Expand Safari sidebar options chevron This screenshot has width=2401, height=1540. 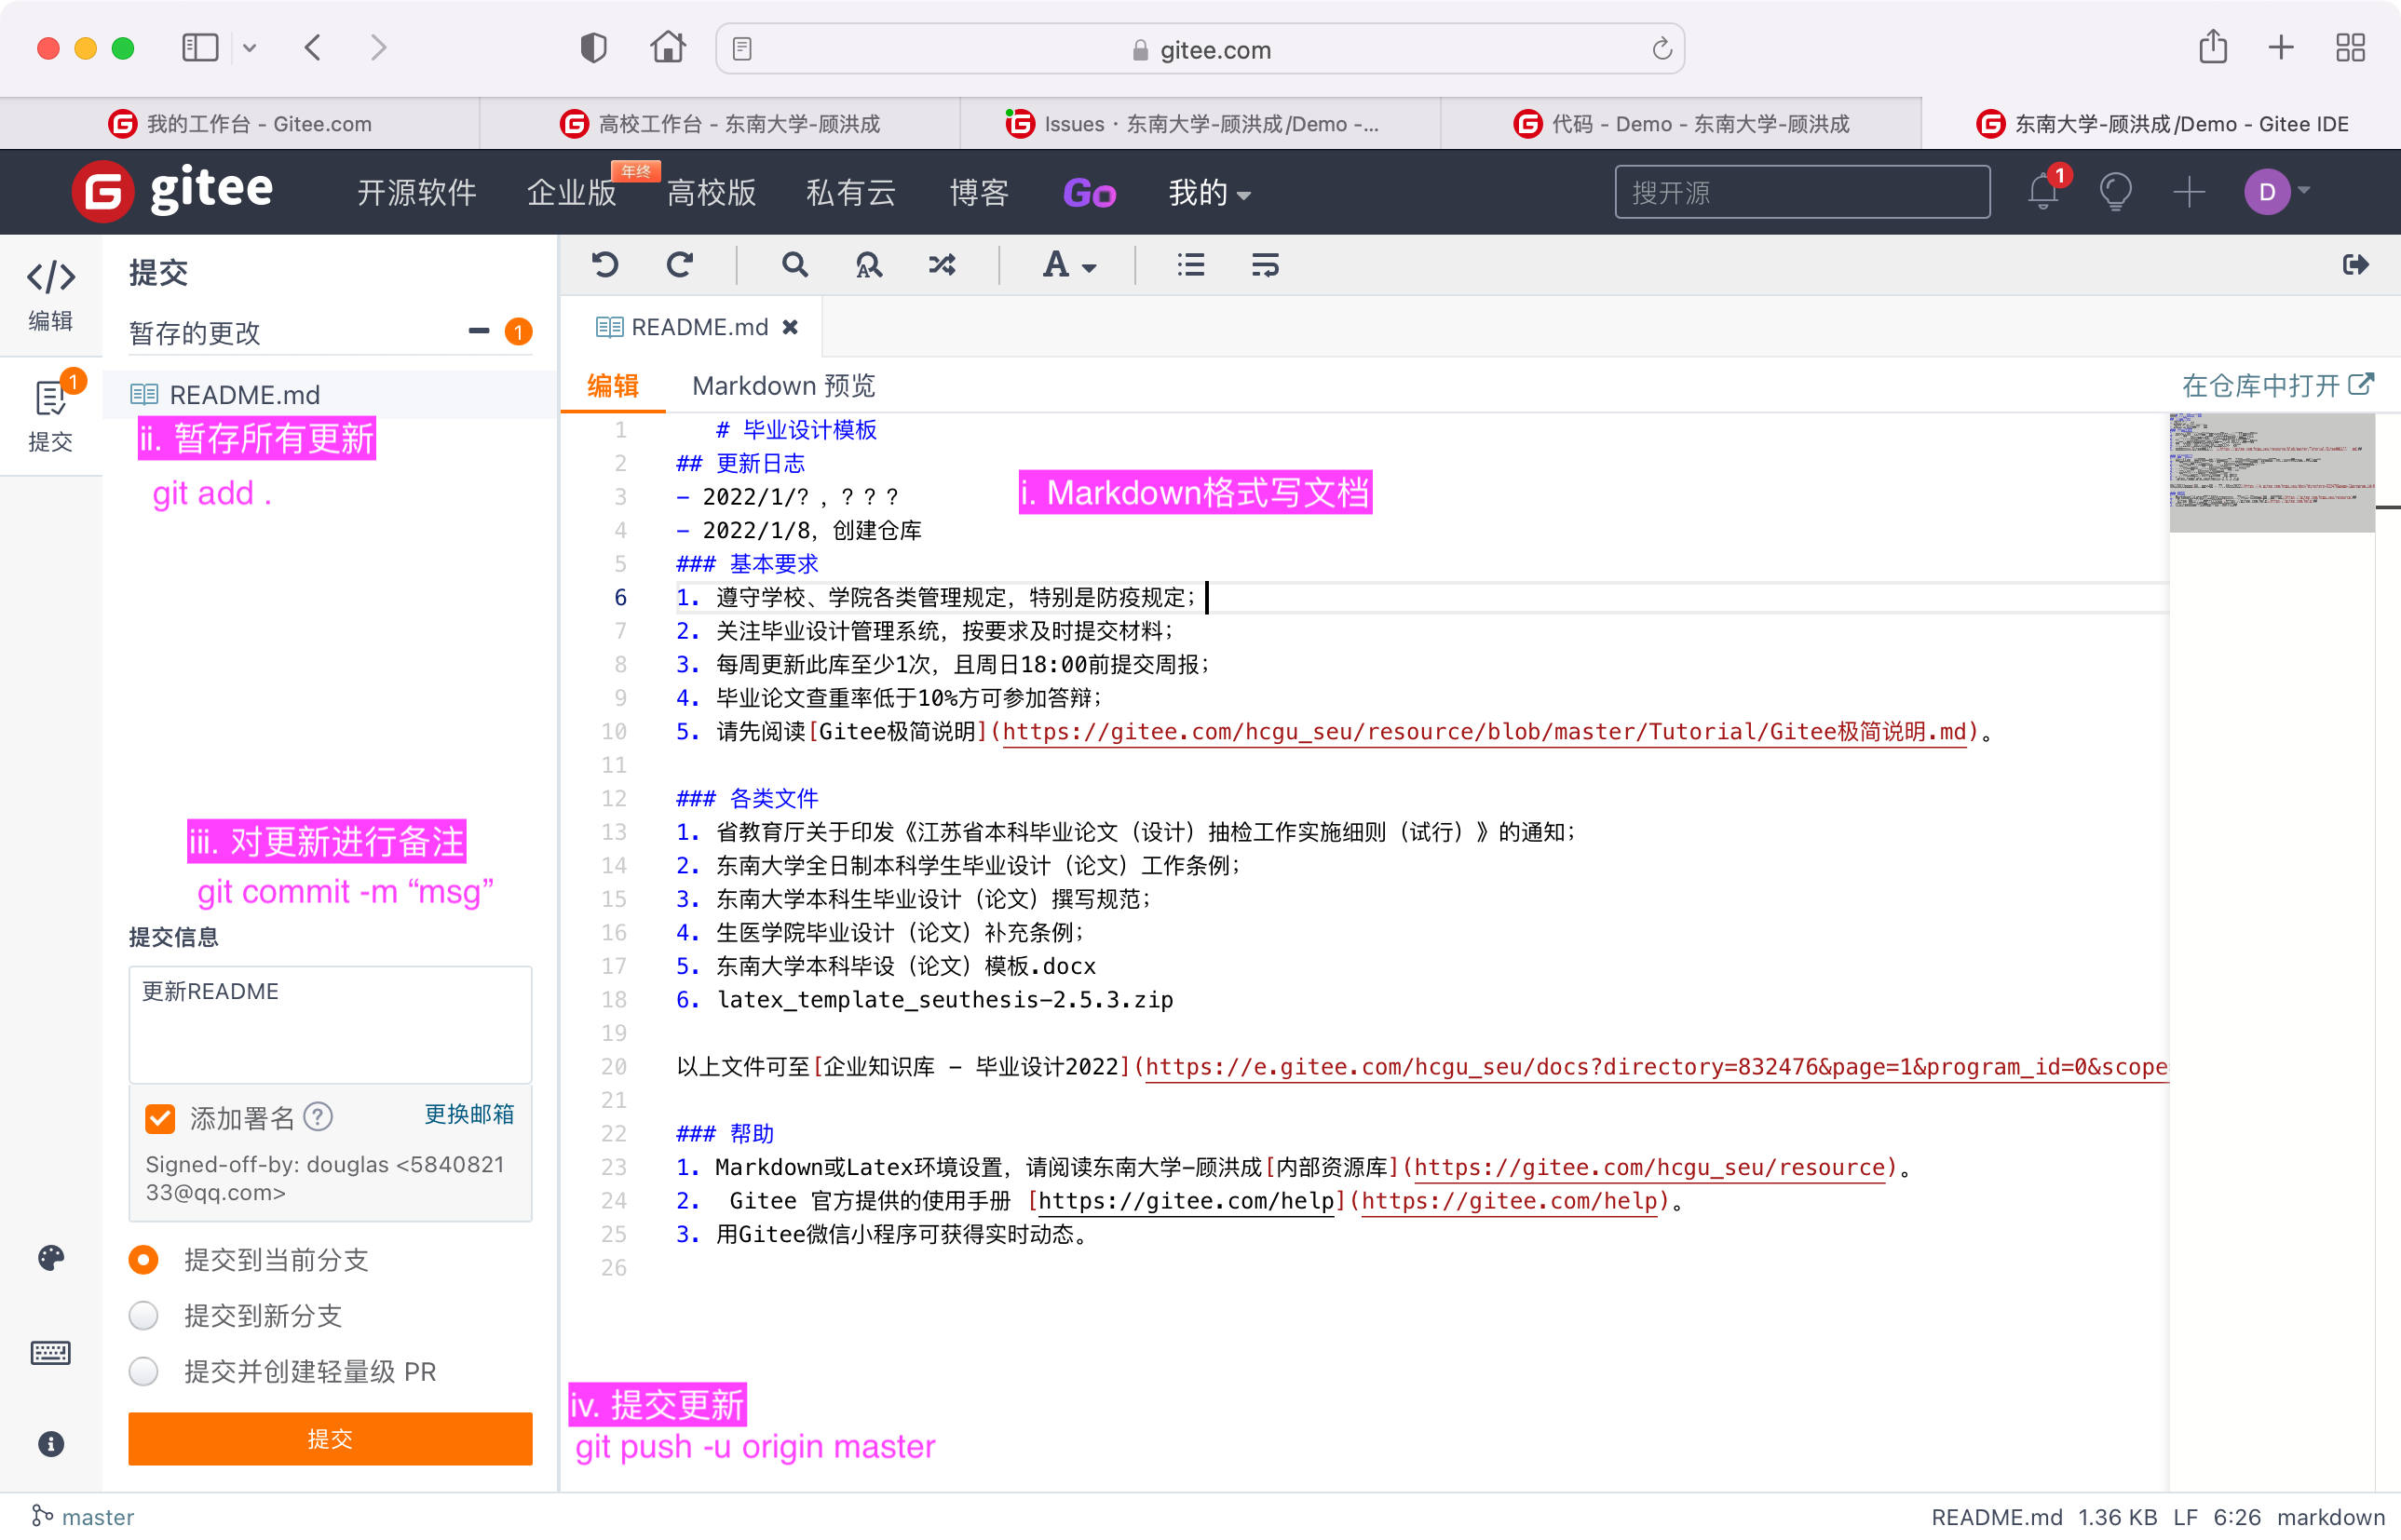[249, 48]
